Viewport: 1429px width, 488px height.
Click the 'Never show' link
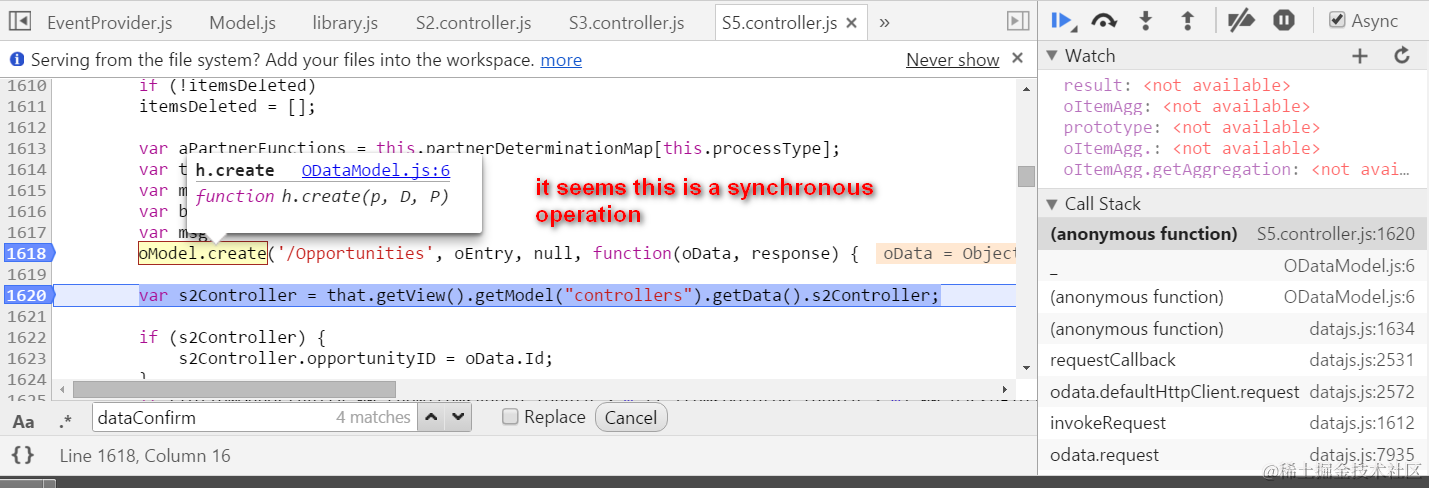[952, 60]
